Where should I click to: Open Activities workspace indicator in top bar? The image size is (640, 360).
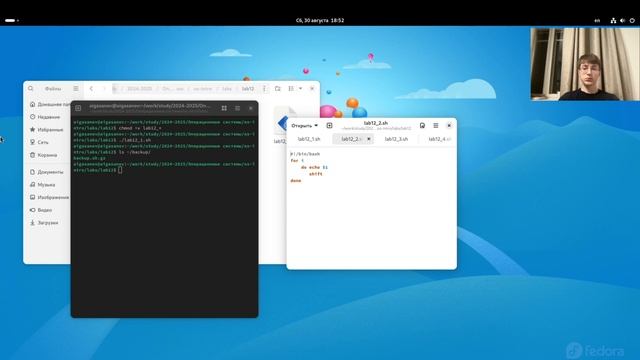[12, 20]
